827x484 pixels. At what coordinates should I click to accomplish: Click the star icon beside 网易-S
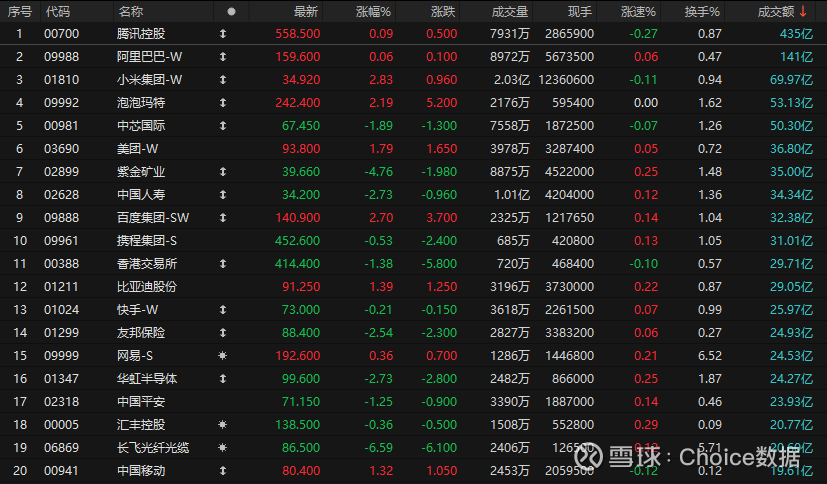(x=223, y=355)
